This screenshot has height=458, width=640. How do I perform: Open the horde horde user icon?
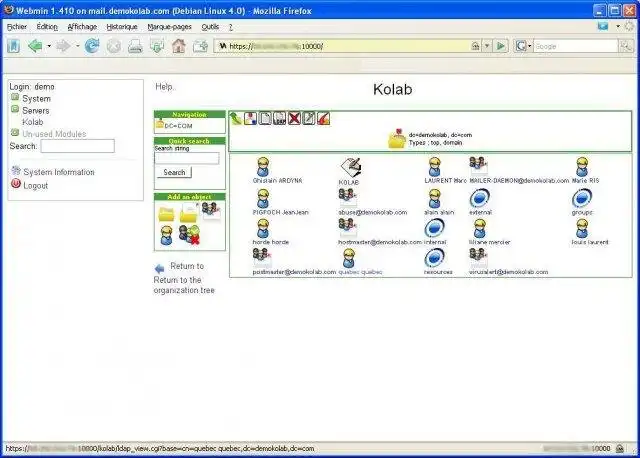pyautogui.click(x=263, y=229)
